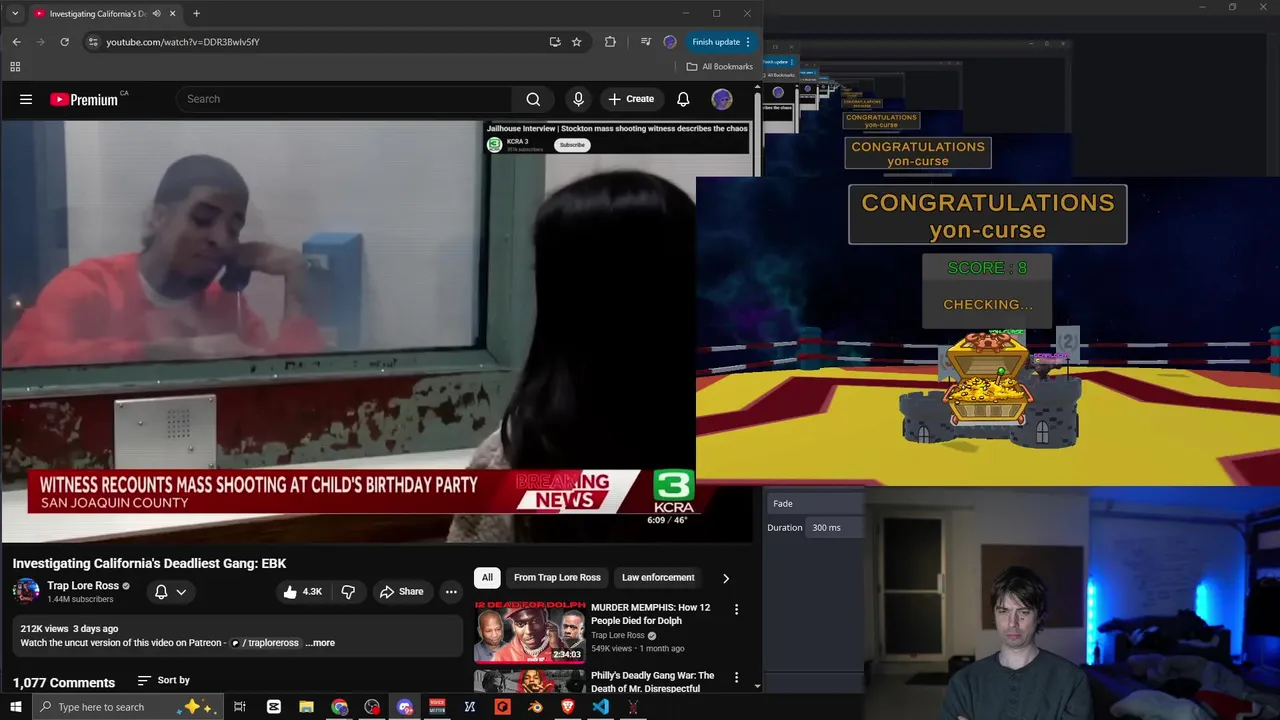Open Brave browser from the taskbar
The width and height of the screenshot is (1280, 720).
(x=568, y=707)
